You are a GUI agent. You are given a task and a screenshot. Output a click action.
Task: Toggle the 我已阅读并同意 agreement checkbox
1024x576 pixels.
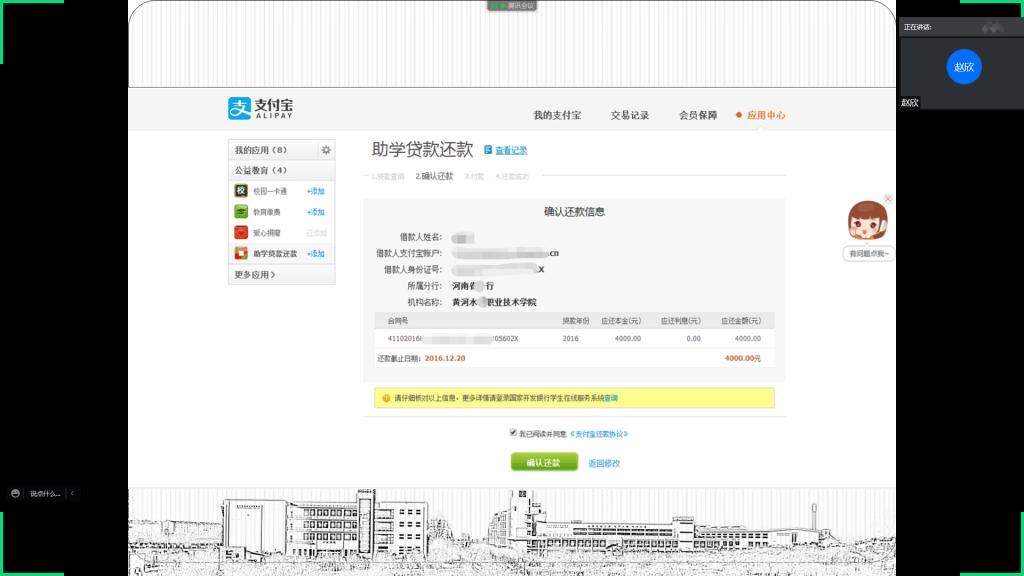click(x=513, y=433)
